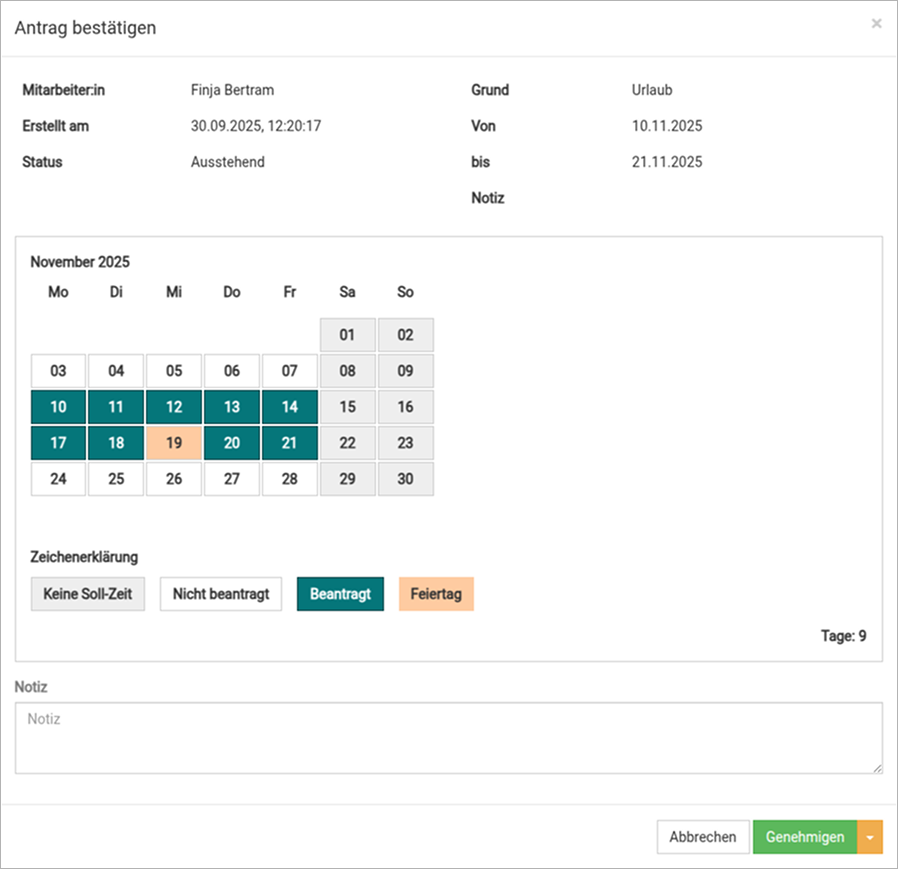Click Sunday 30 in the calendar
The height and width of the screenshot is (869, 898).
pyautogui.click(x=405, y=479)
